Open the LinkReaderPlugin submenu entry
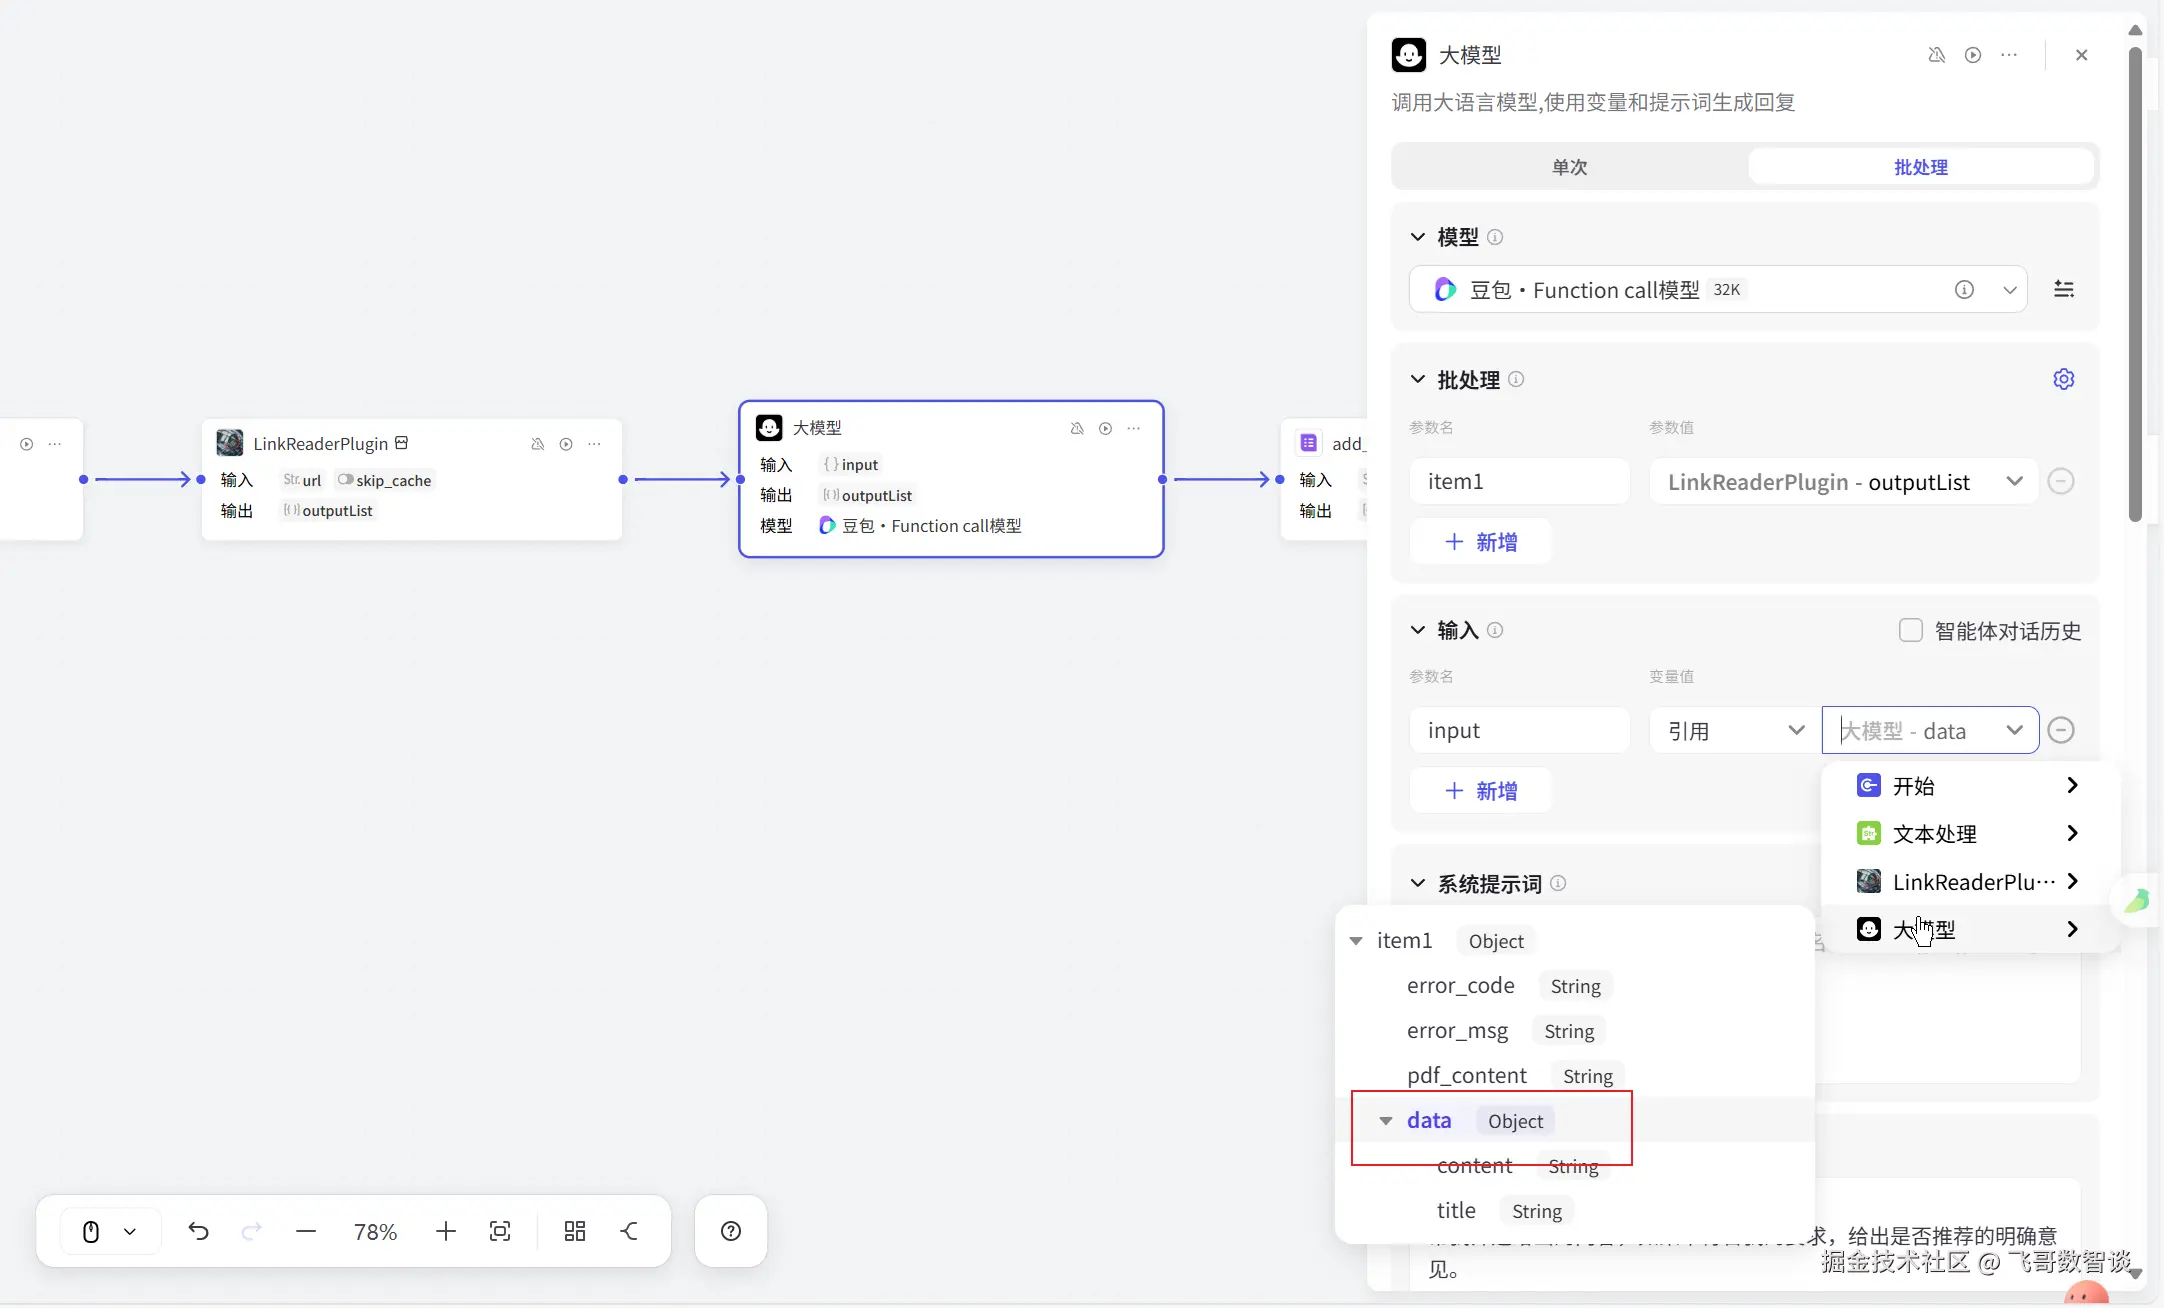 coord(1969,881)
